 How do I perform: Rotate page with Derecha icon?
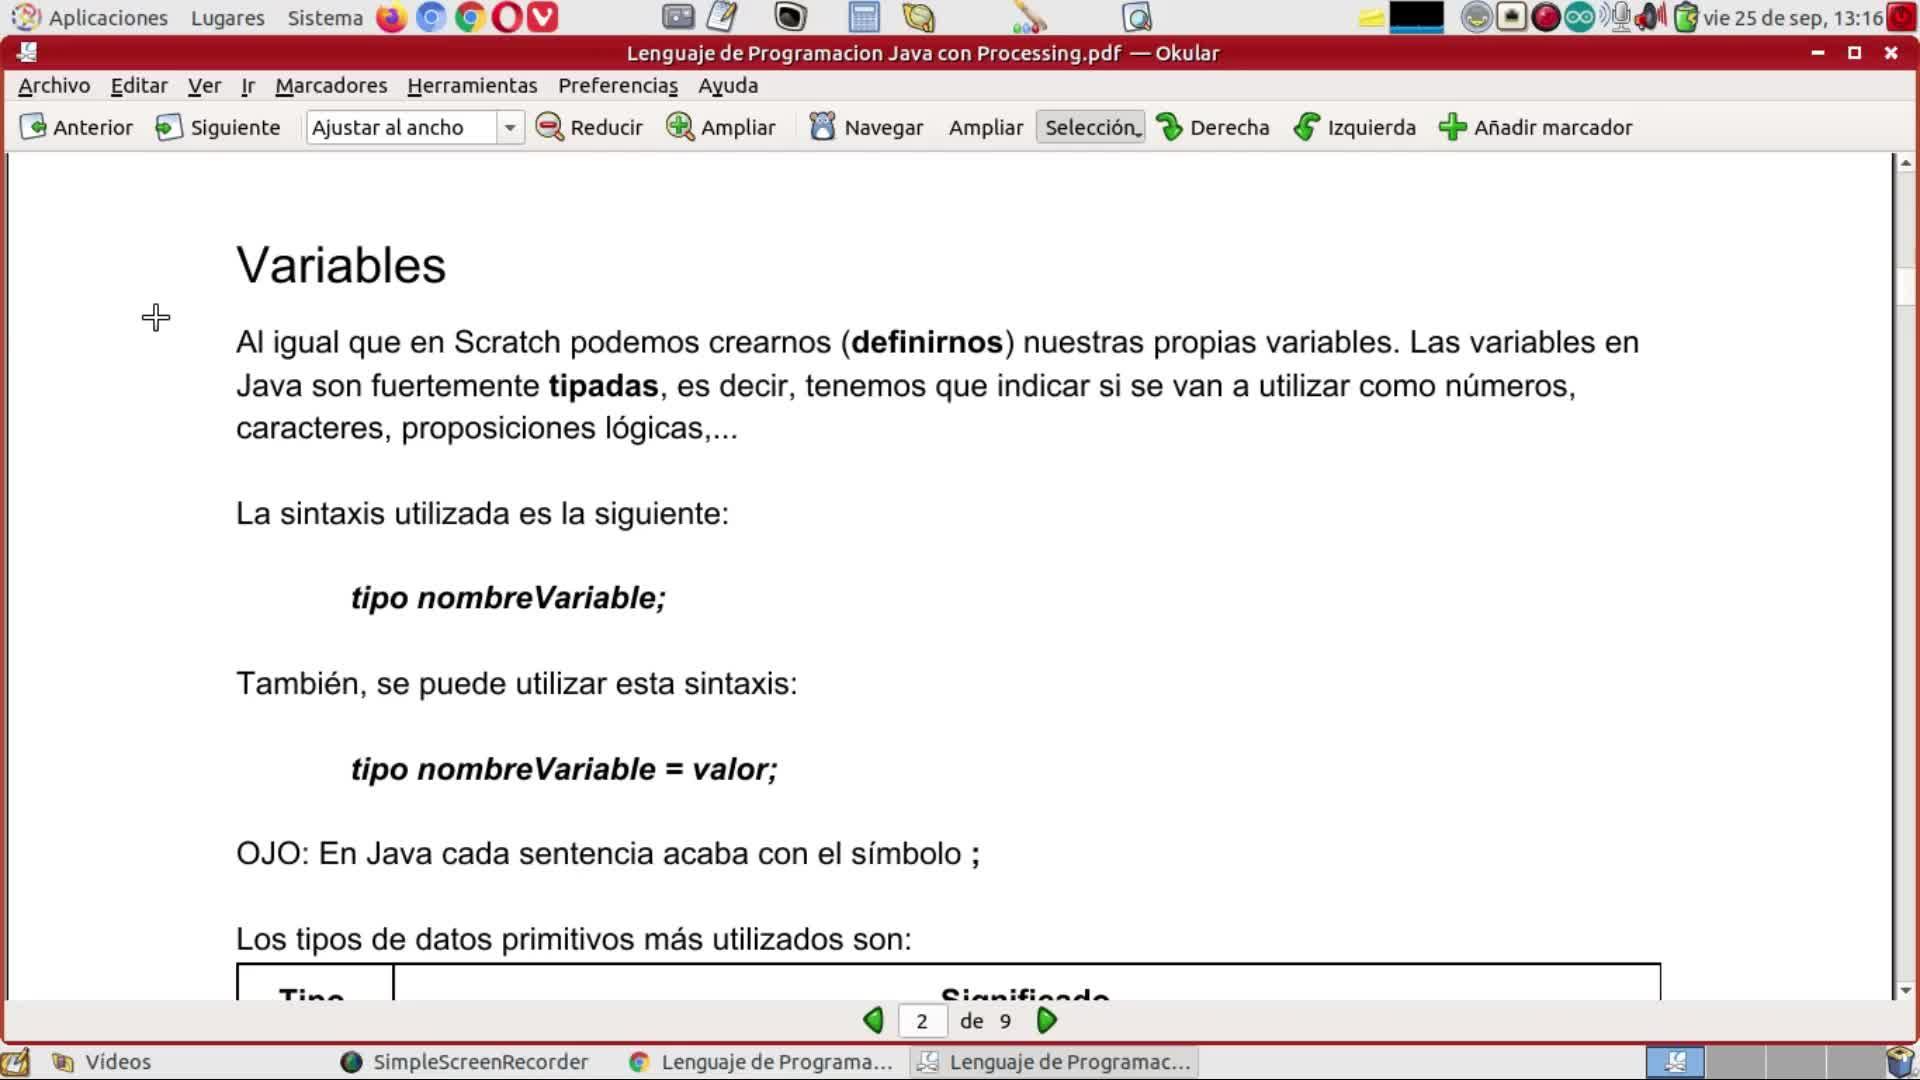1169,127
